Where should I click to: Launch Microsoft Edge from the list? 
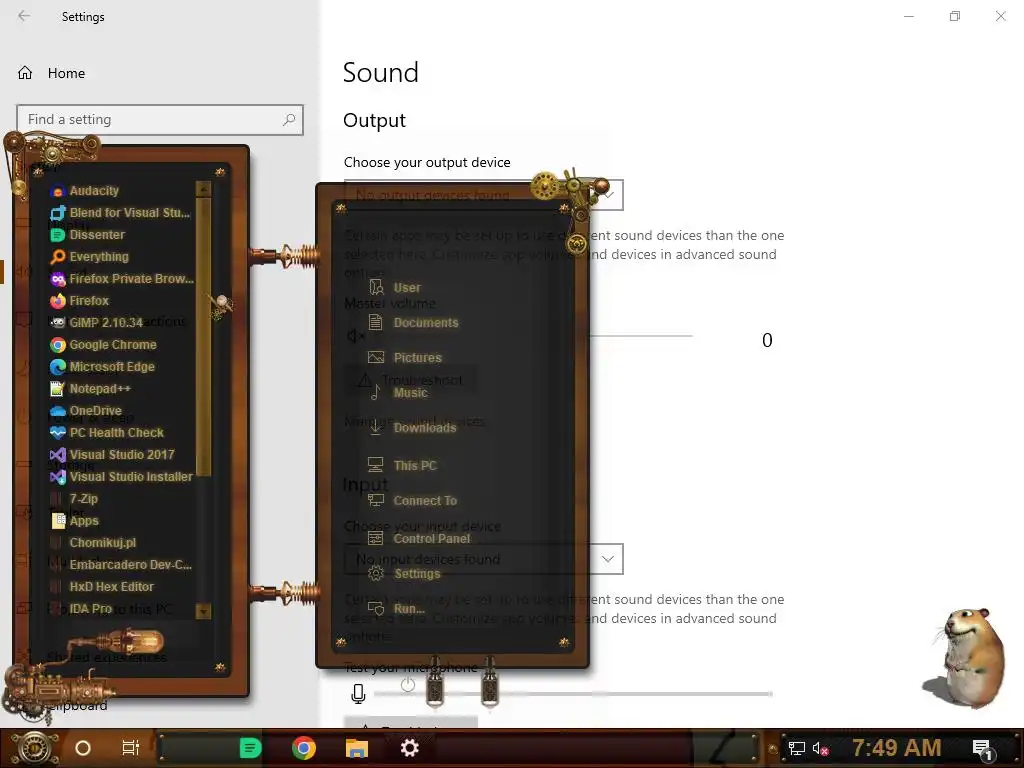pos(103,367)
